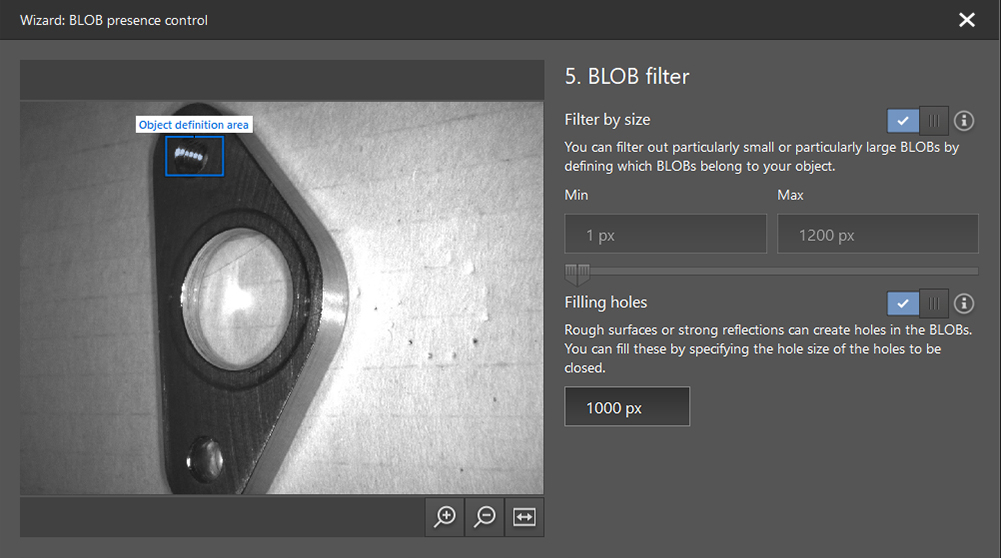Show info for Filling holes
1001x558 pixels.
964,302
